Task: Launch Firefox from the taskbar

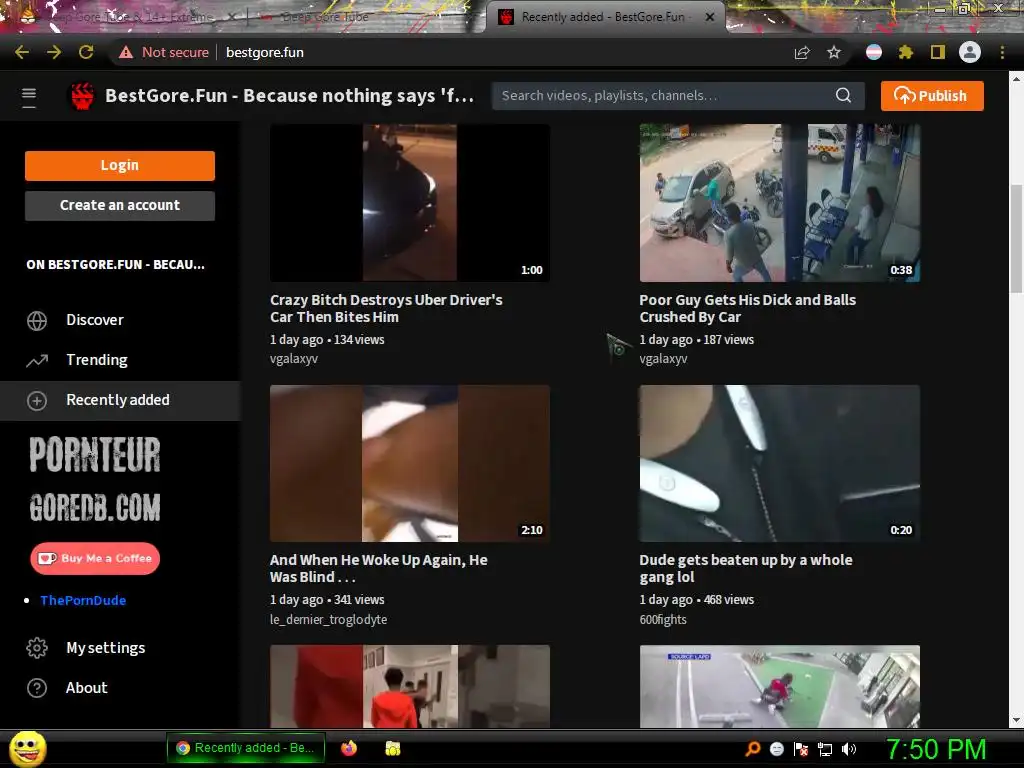Action: (349, 748)
